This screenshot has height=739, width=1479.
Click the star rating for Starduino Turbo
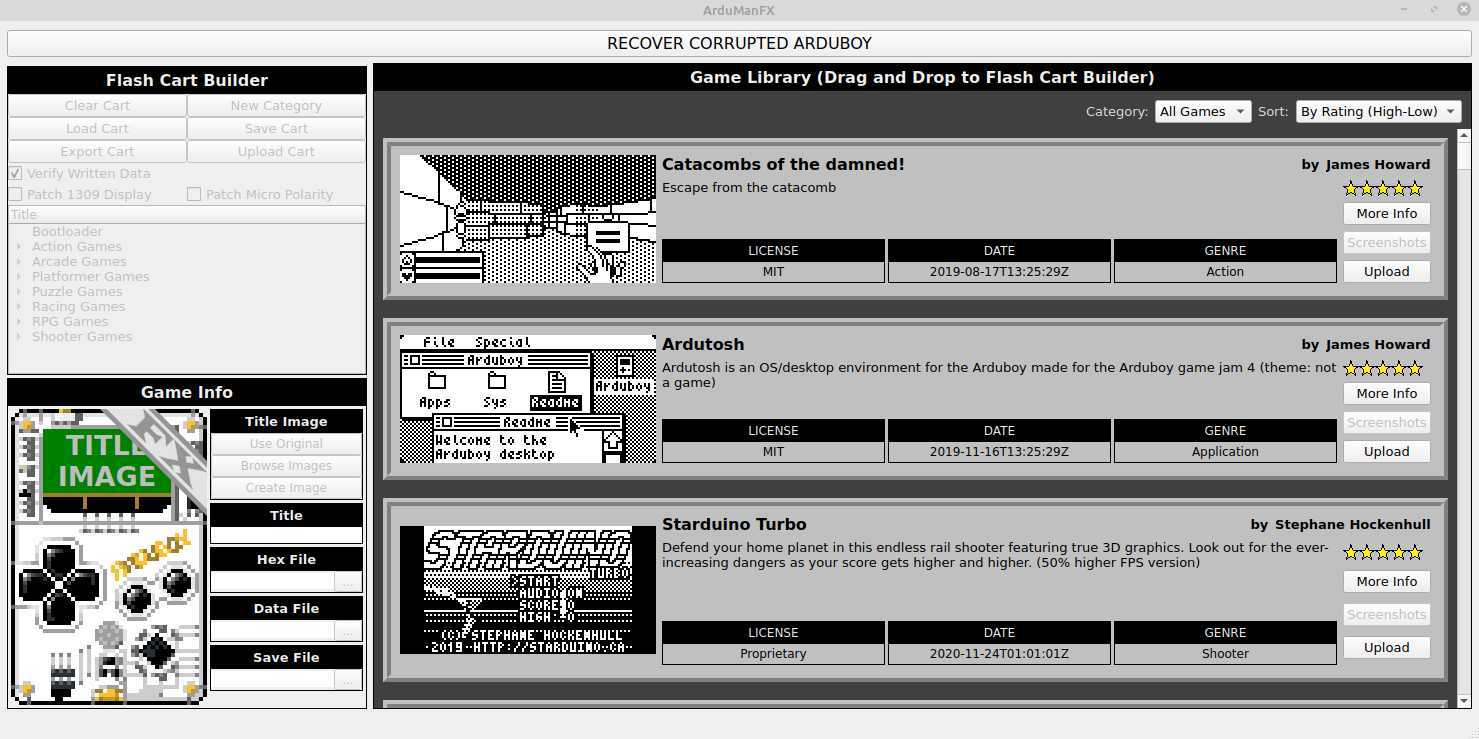click(1382, 552)
